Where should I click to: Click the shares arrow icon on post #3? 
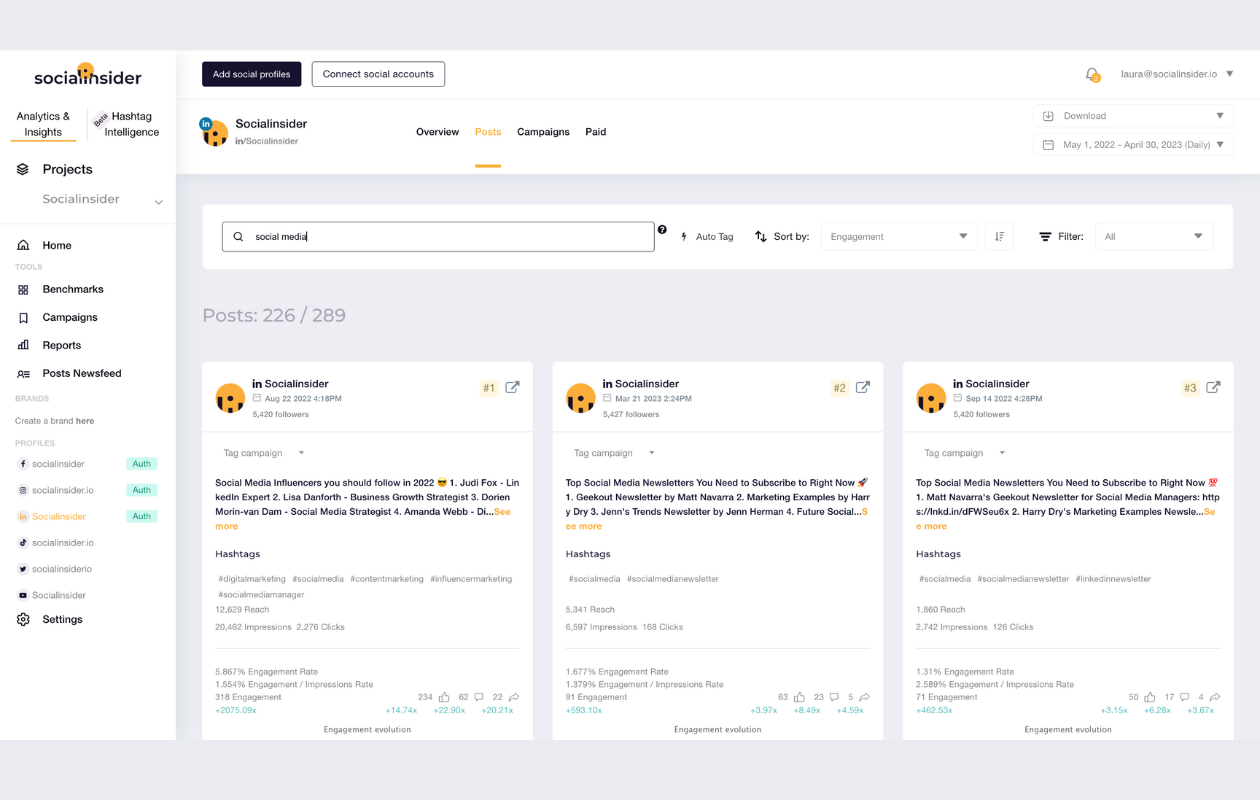point(1215,697)
